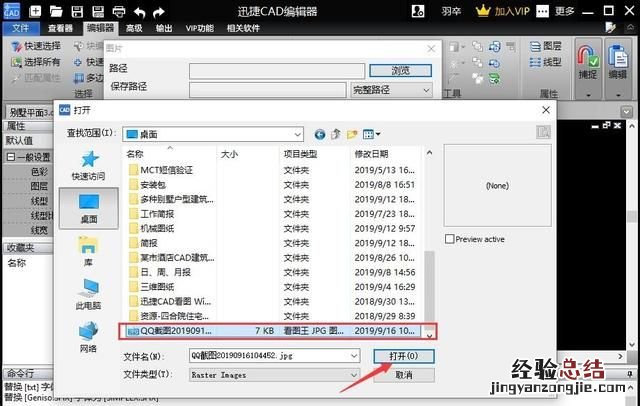Switch to the 相关软件 tab

coord(243,28)
